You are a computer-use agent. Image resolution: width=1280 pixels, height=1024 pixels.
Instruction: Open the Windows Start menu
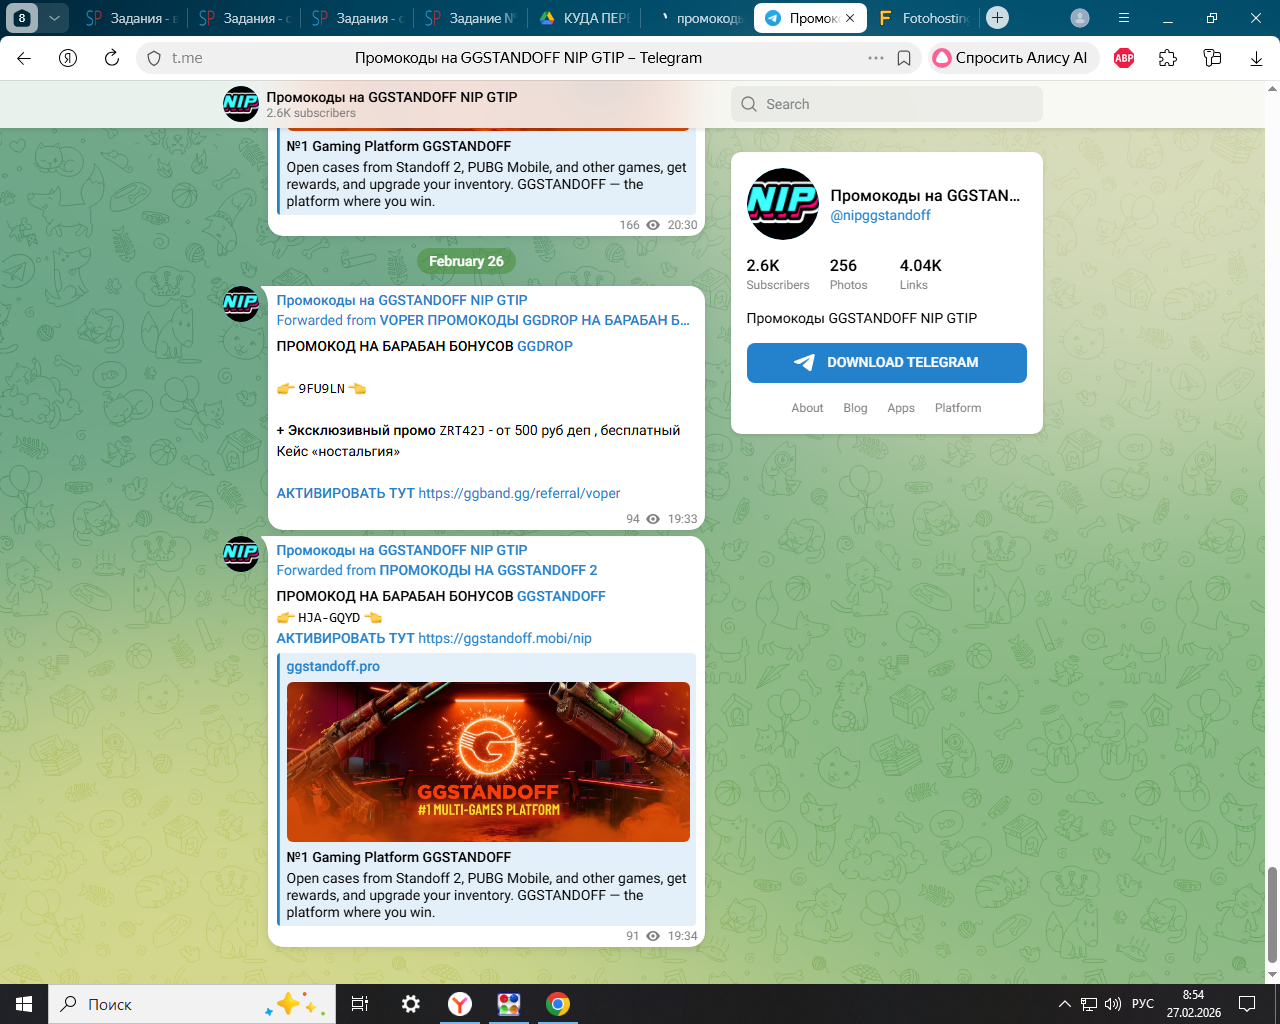(24, 1004)
